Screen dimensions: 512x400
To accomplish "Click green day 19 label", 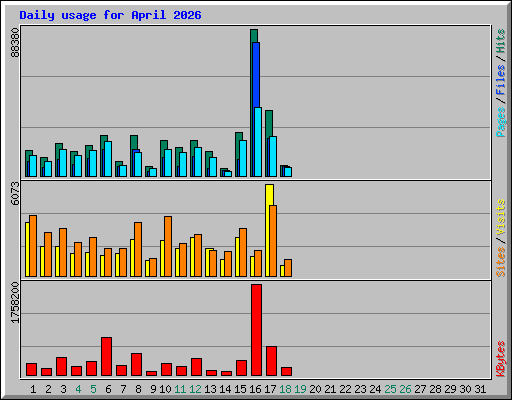I will (x=300, y=389).
